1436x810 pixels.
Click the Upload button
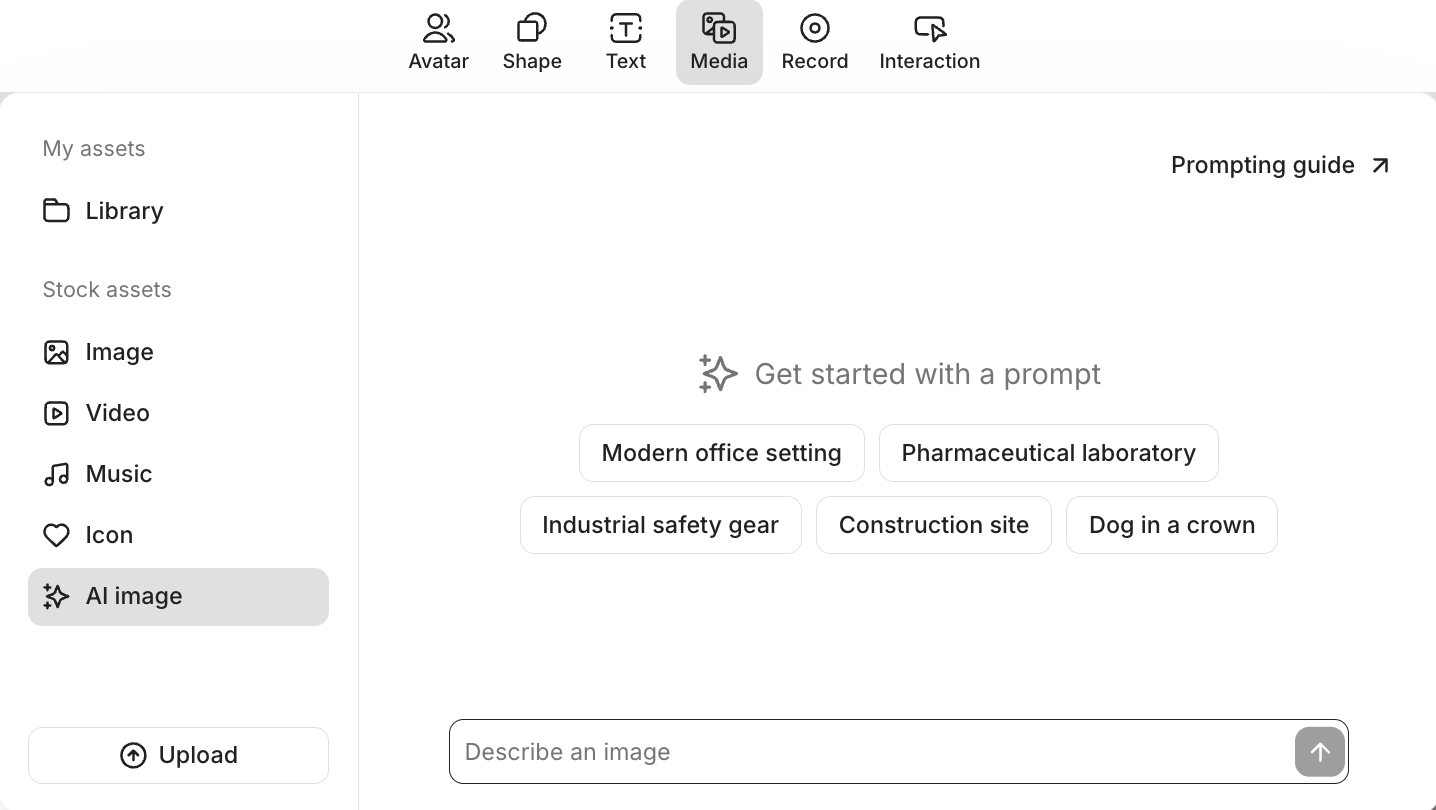coord(178,755)
